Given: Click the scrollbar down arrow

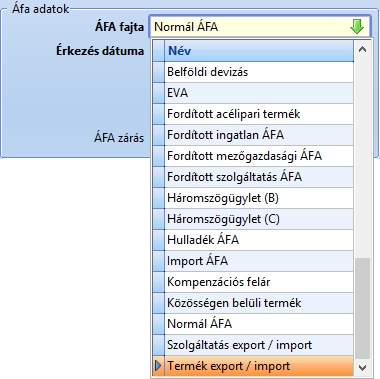Looking at the screenshot, I should (362, 368).
